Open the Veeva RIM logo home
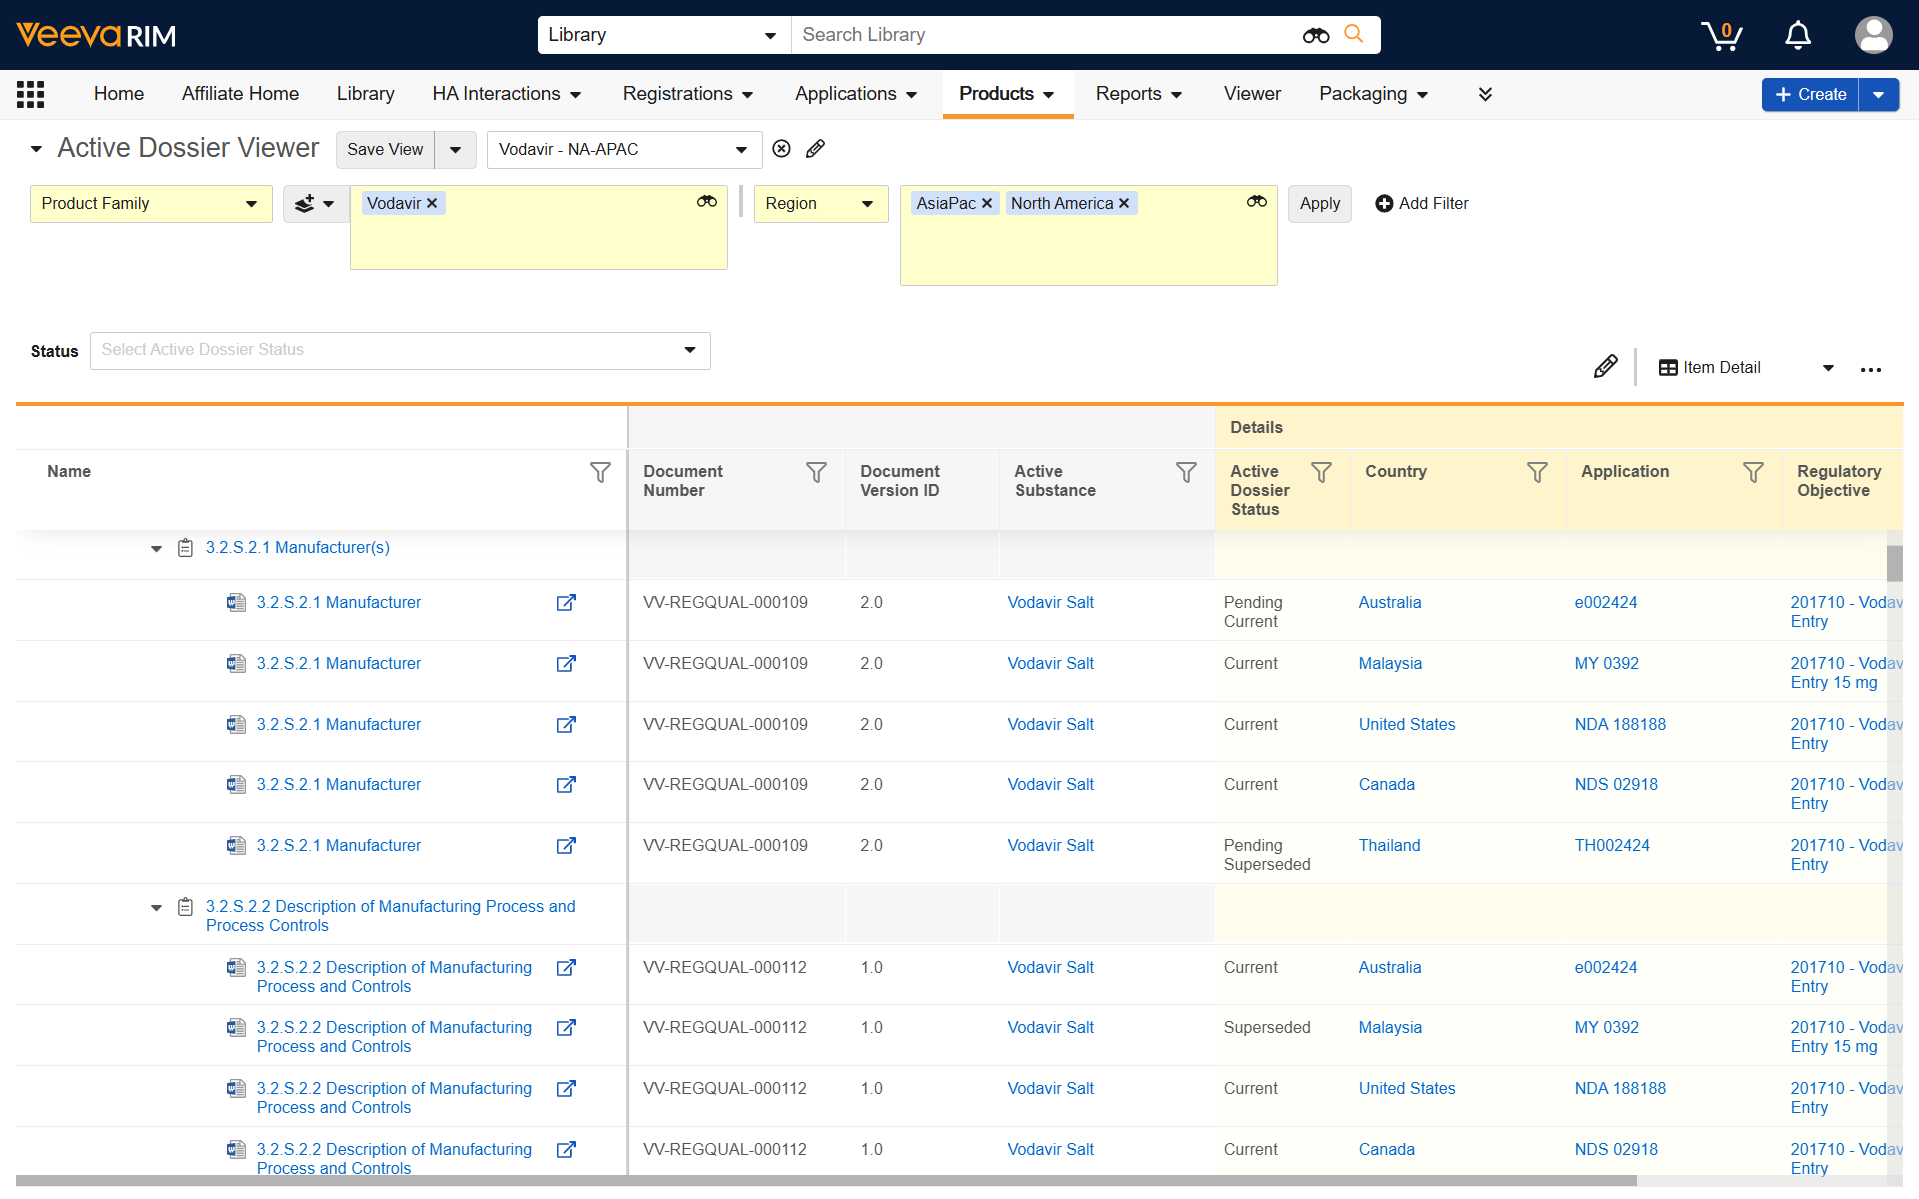The width and height of the screenshot is (1919, 1199). 96,35
